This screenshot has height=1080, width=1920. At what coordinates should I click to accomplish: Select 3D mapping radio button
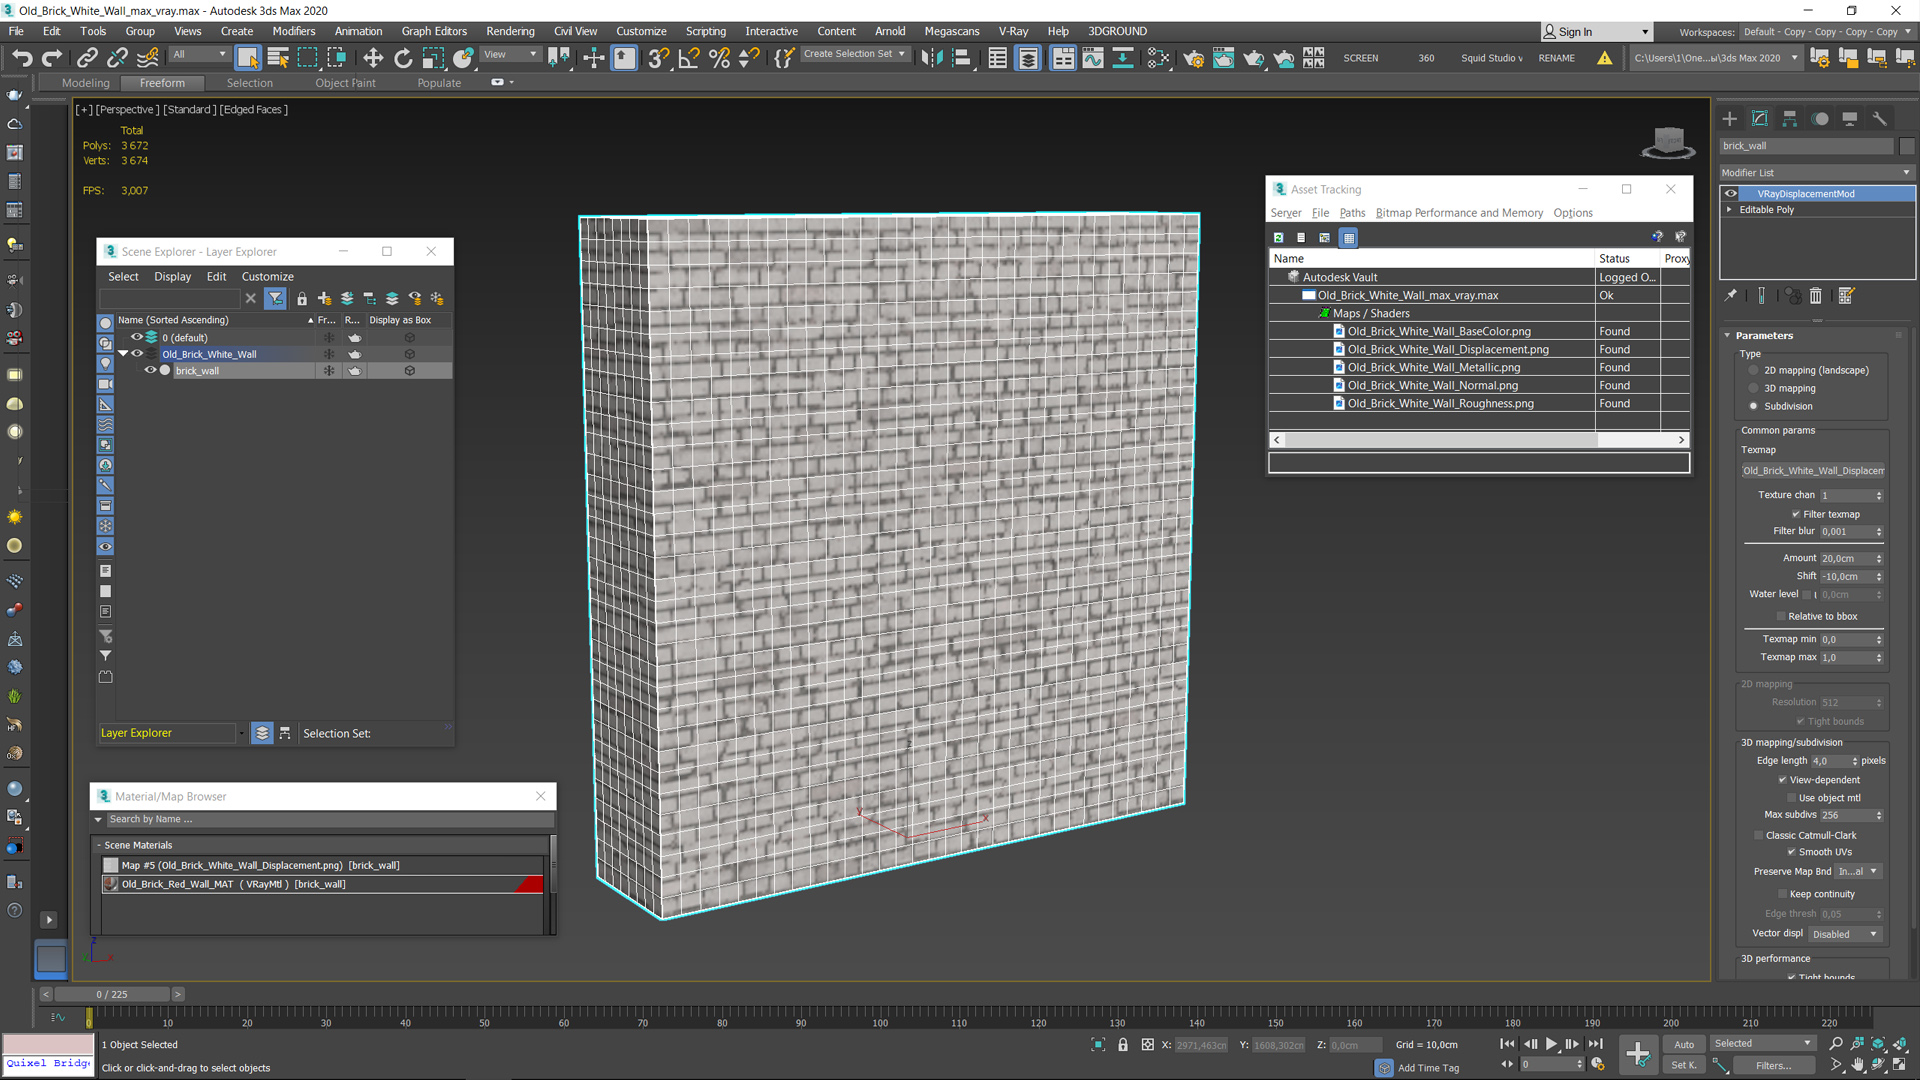tap(1753, 388)
